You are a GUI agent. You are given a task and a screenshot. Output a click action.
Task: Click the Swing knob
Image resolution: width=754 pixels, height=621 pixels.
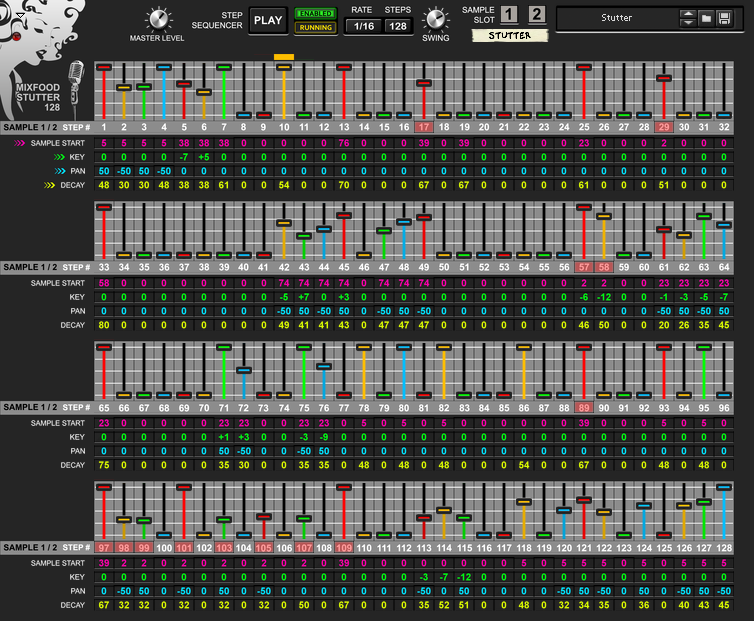point(436,19)
